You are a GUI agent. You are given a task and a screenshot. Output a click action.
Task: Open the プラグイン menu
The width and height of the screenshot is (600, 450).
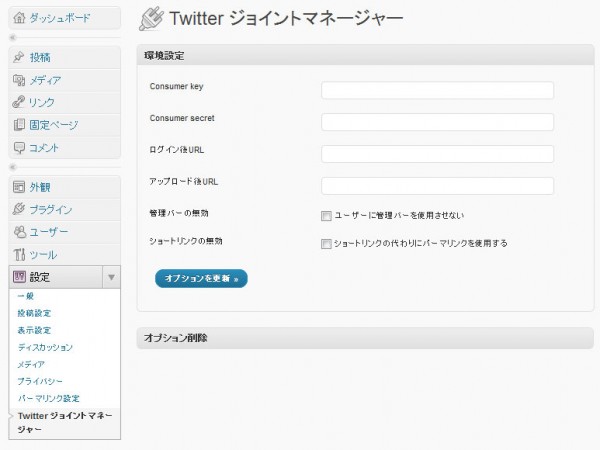pyautogui.click(x=51, y=210)
